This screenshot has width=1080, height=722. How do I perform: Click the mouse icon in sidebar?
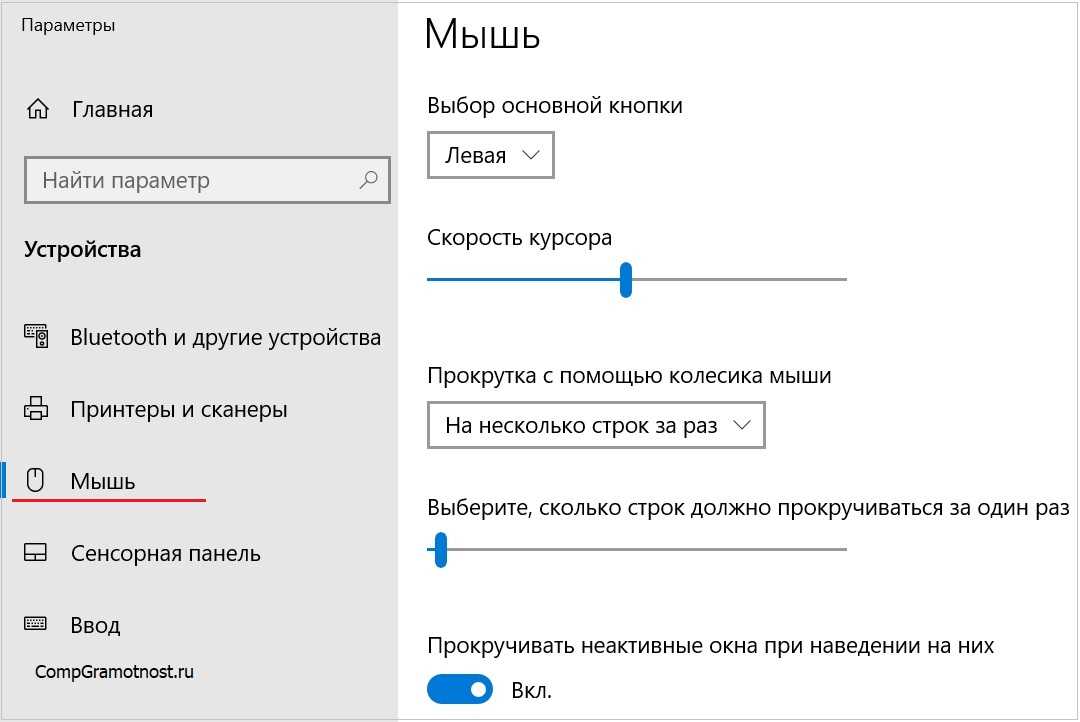36,481
